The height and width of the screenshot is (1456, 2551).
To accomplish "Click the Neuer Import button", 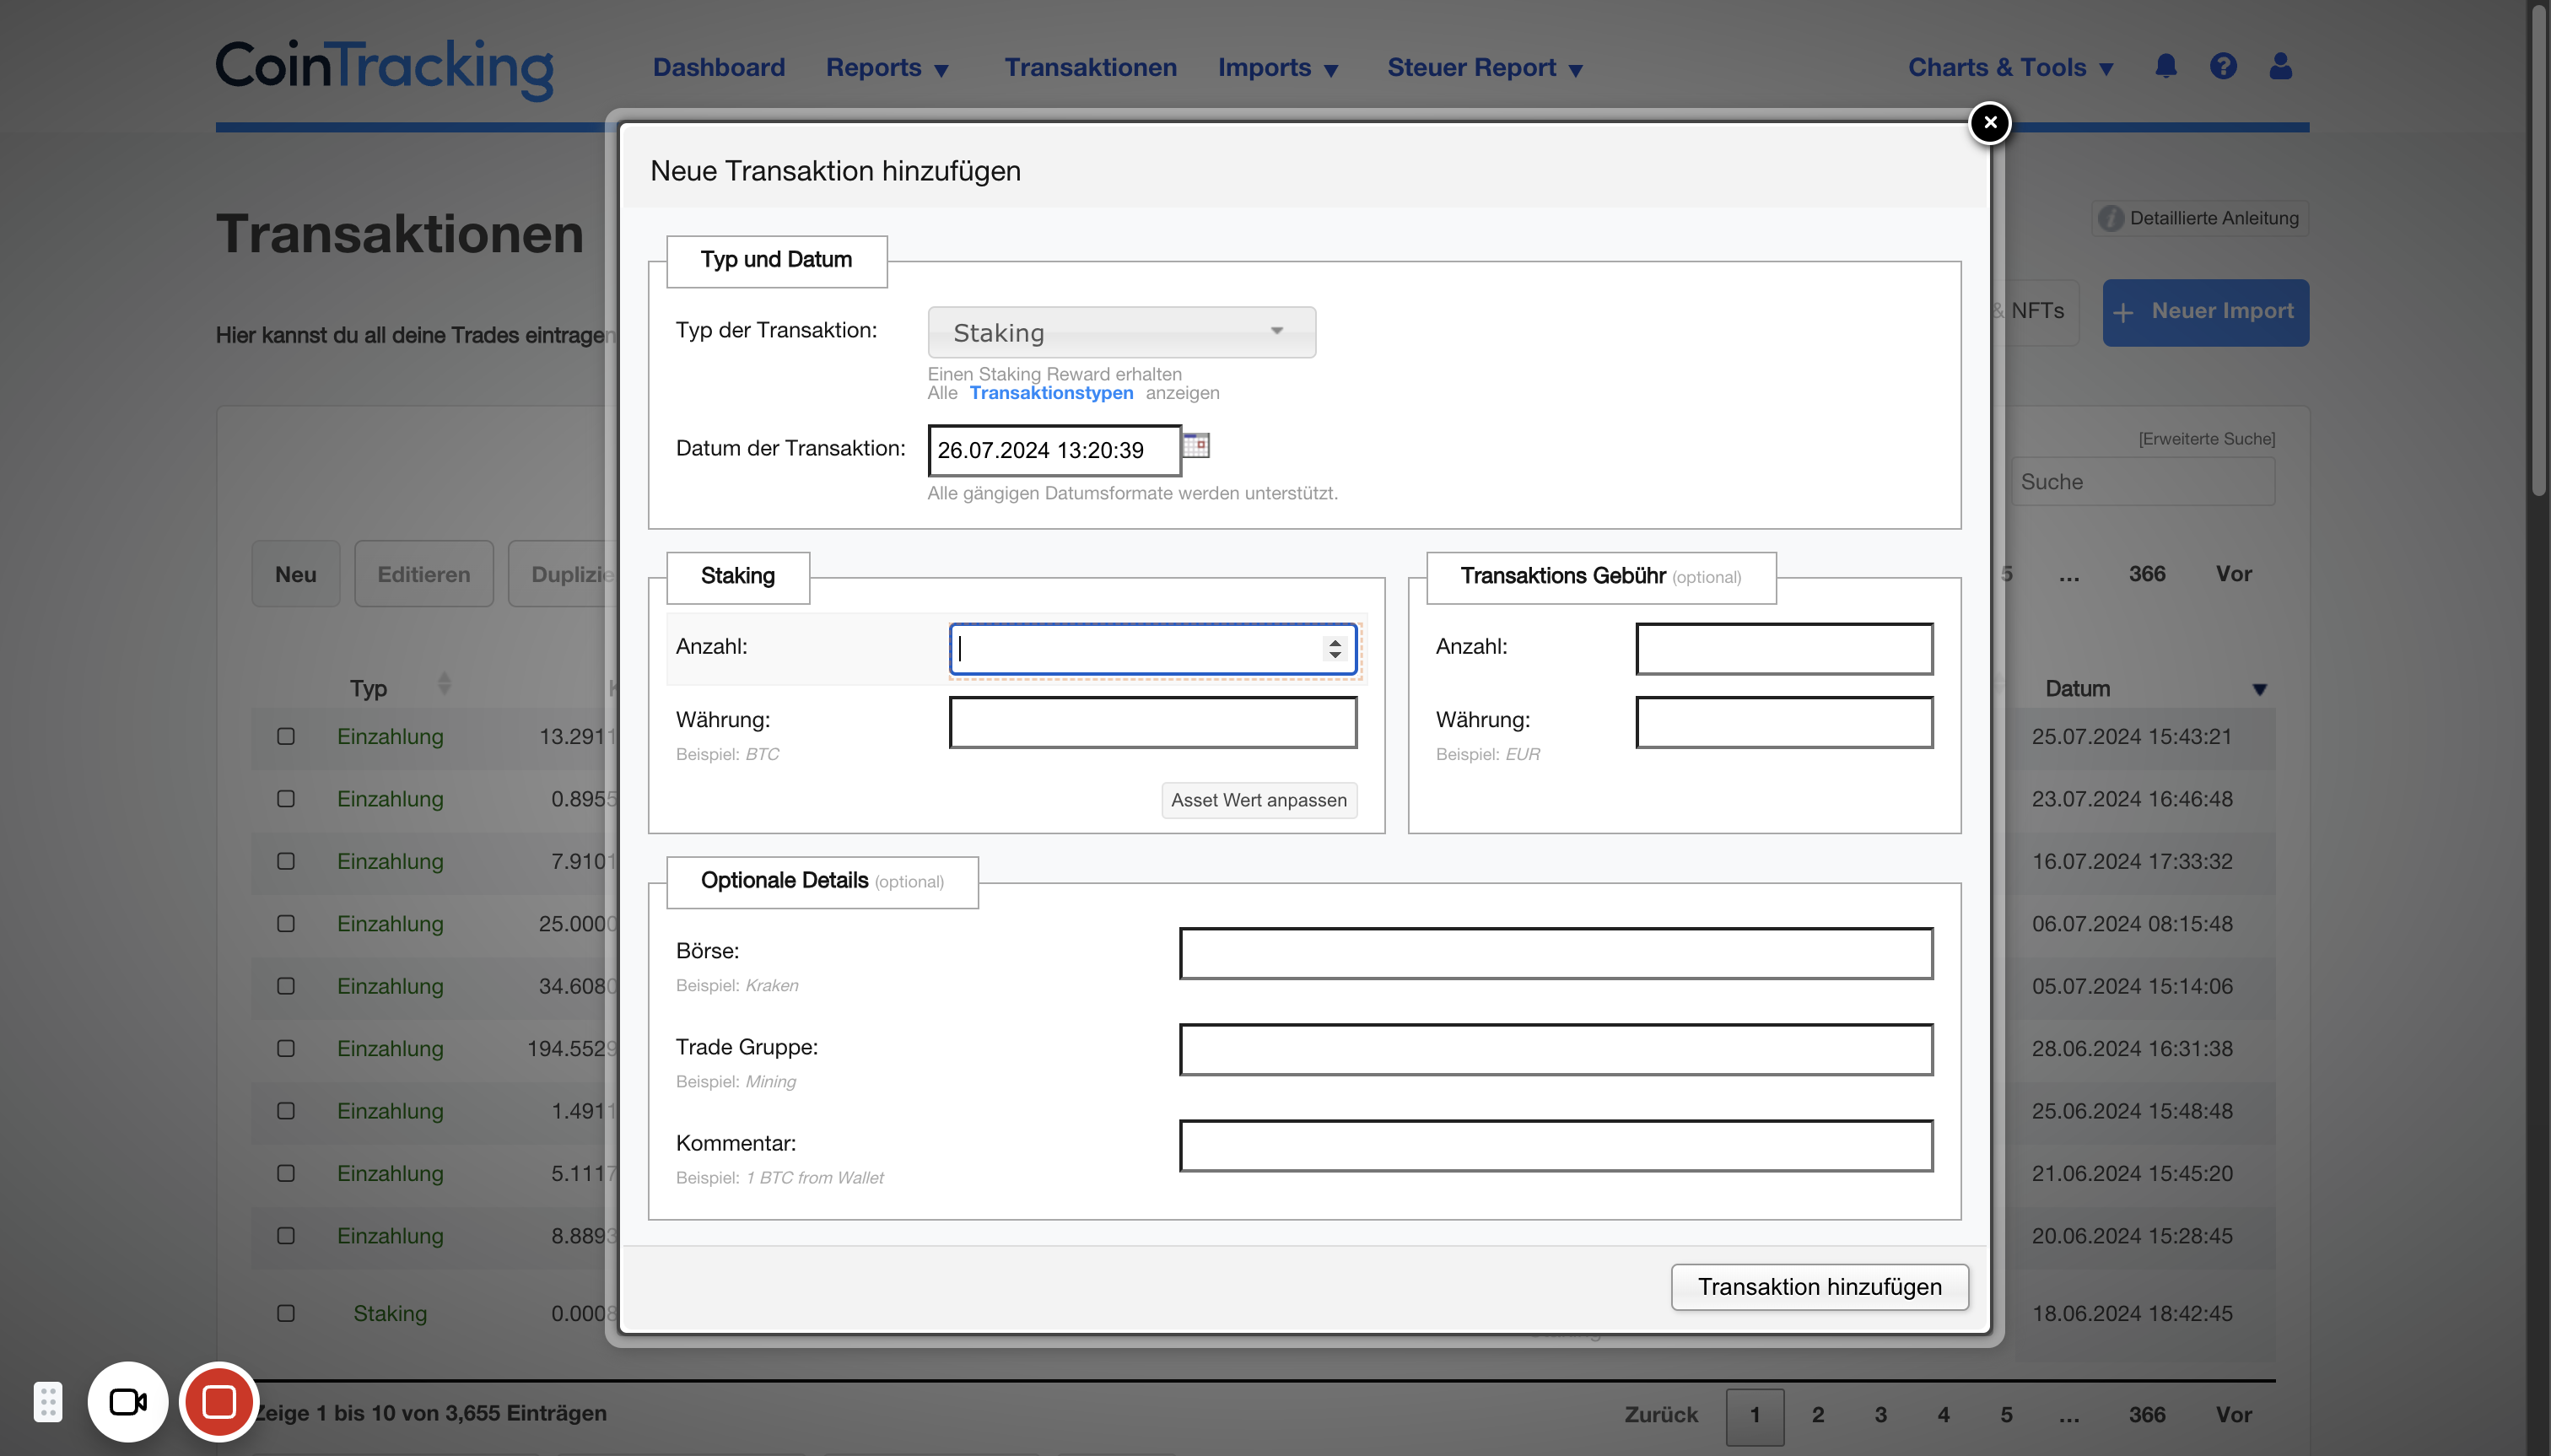I will 2205,312.
